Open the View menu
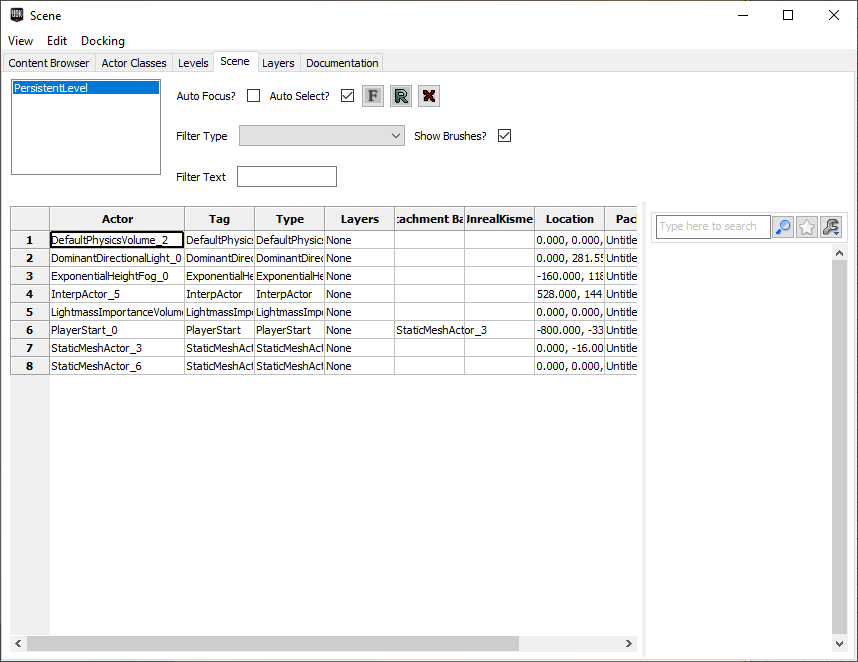858x662 pixels. point(20,41)
